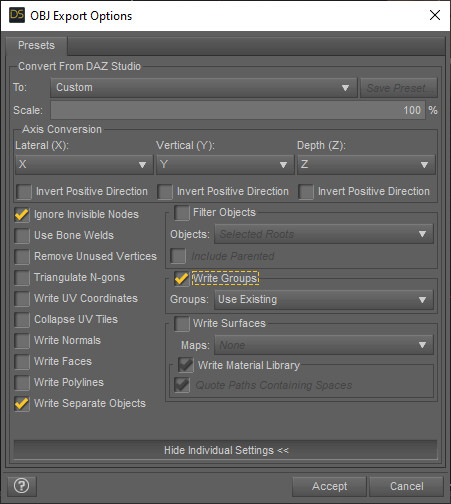This screenshot has height=504, width=451.
Task: Select the Presets tab
Action: [x=36, y=45]
